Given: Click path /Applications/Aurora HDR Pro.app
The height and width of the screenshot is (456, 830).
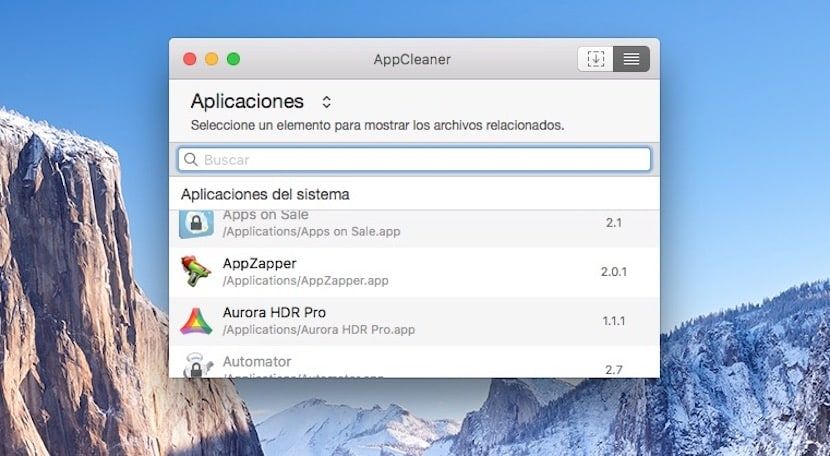Looking at the screenshot, I should pos(319,329).
